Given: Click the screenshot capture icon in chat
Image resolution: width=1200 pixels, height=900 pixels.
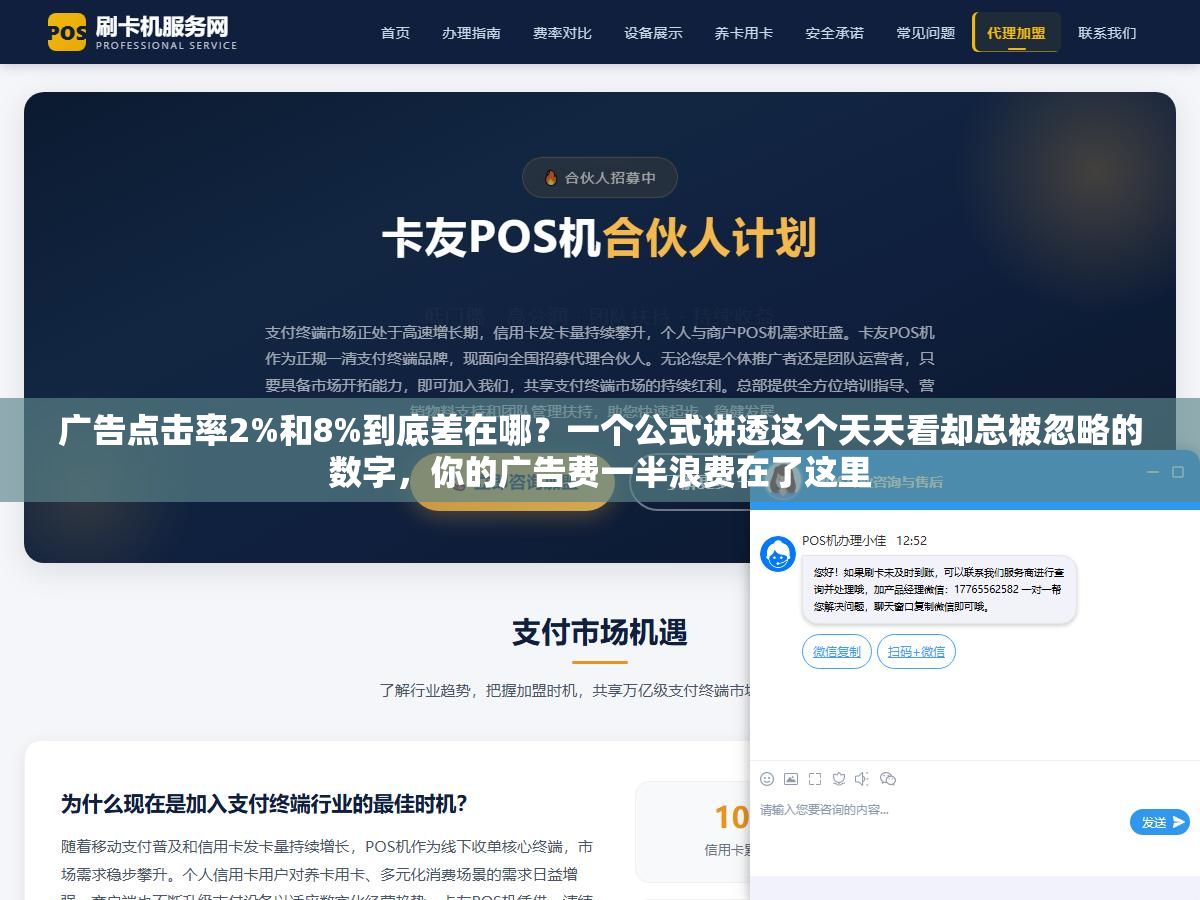Looking at the screenshot, I should [815, 779].
